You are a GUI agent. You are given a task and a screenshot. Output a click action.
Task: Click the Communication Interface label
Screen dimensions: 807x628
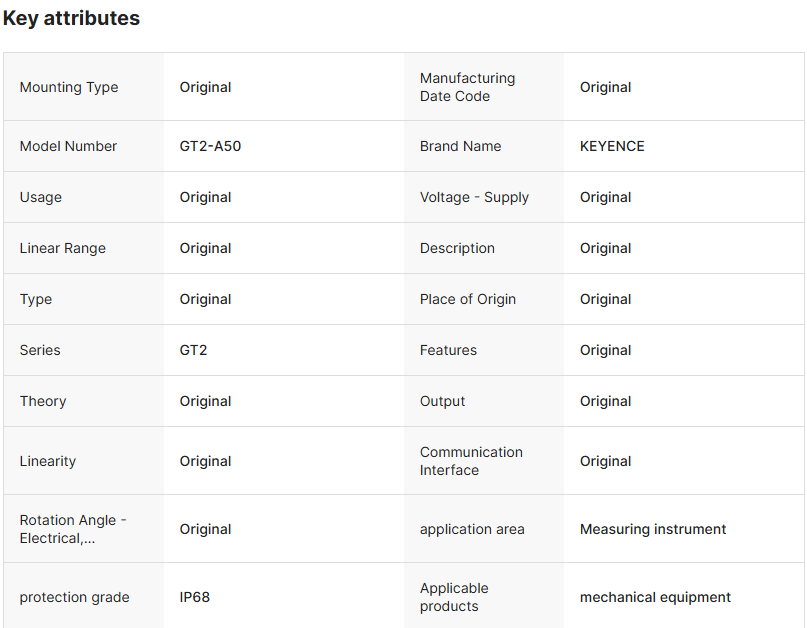[471, 461]
